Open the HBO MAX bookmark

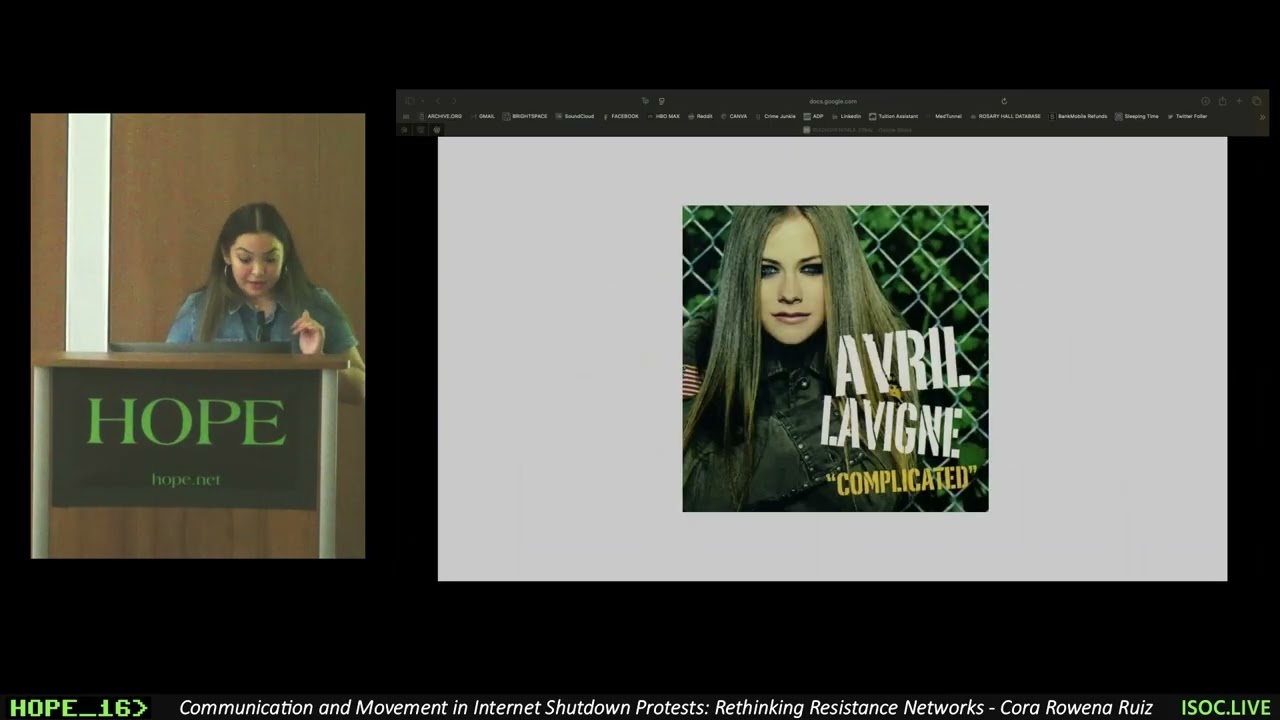pos(664,116)
